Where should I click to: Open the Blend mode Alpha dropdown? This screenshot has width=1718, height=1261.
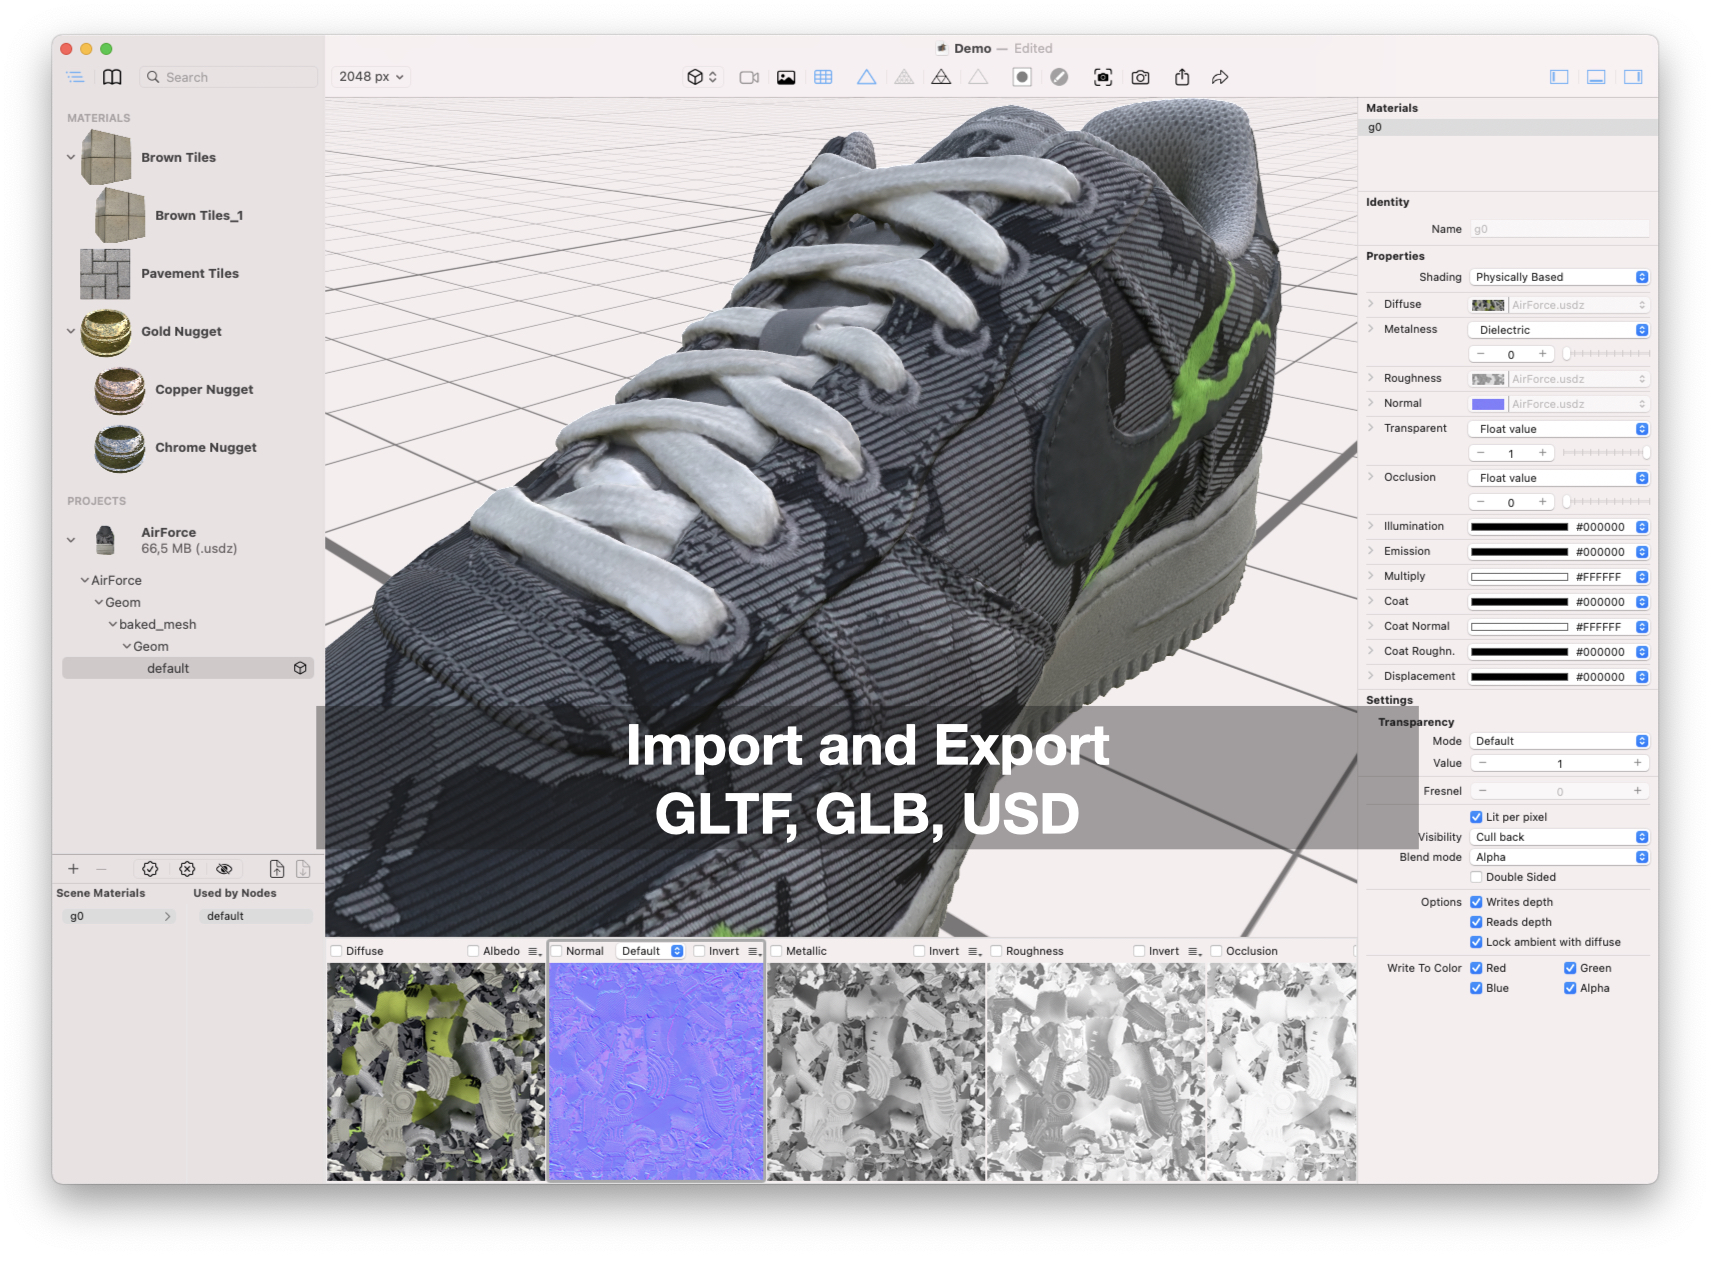(x=1559, y=857)
